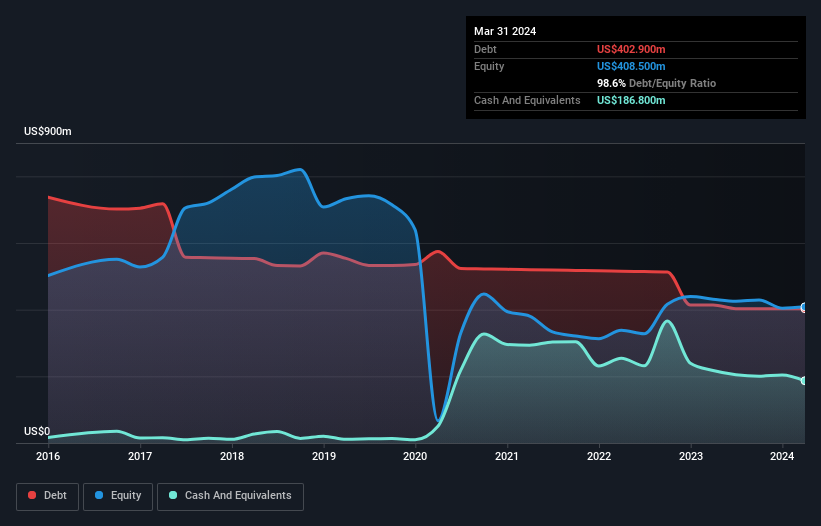
Task: Select the 2024 x-axis label
Action: pos(782,456)
